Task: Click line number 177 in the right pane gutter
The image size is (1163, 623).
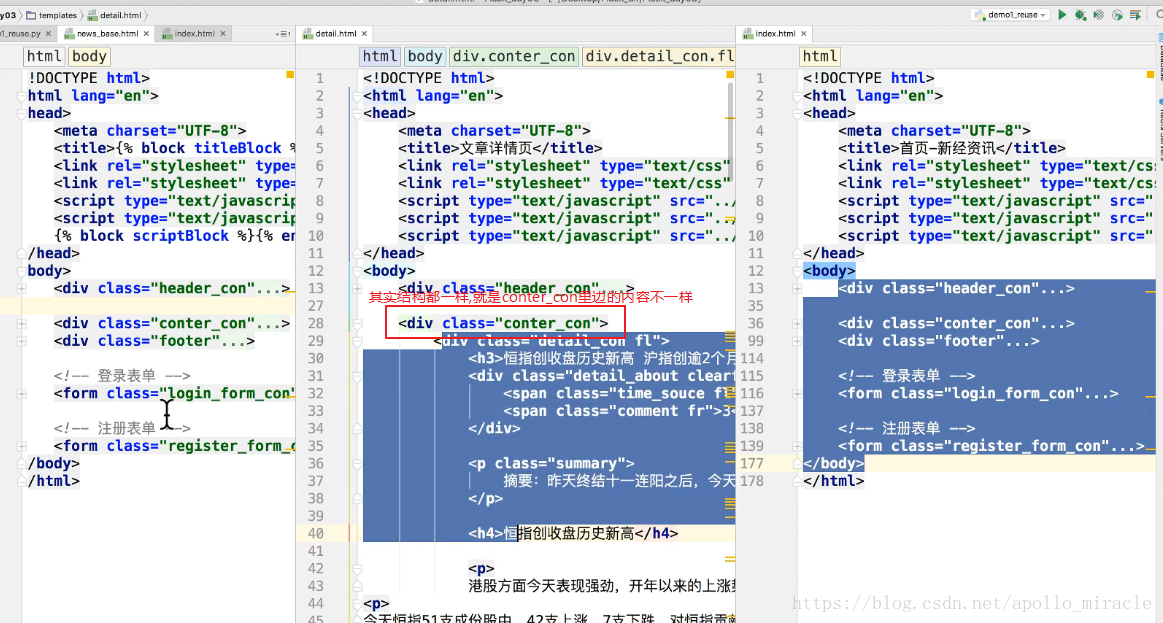Action: tap(751, 464)
